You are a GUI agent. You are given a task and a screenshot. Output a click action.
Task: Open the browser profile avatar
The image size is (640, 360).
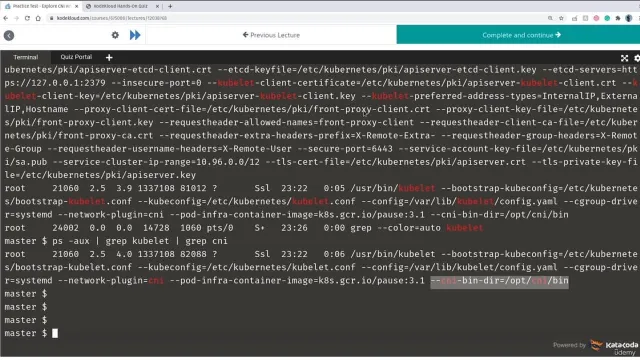629,18
